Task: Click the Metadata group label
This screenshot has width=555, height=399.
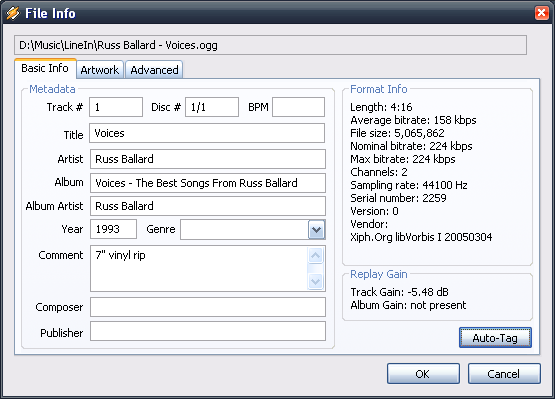Action: 52,89
